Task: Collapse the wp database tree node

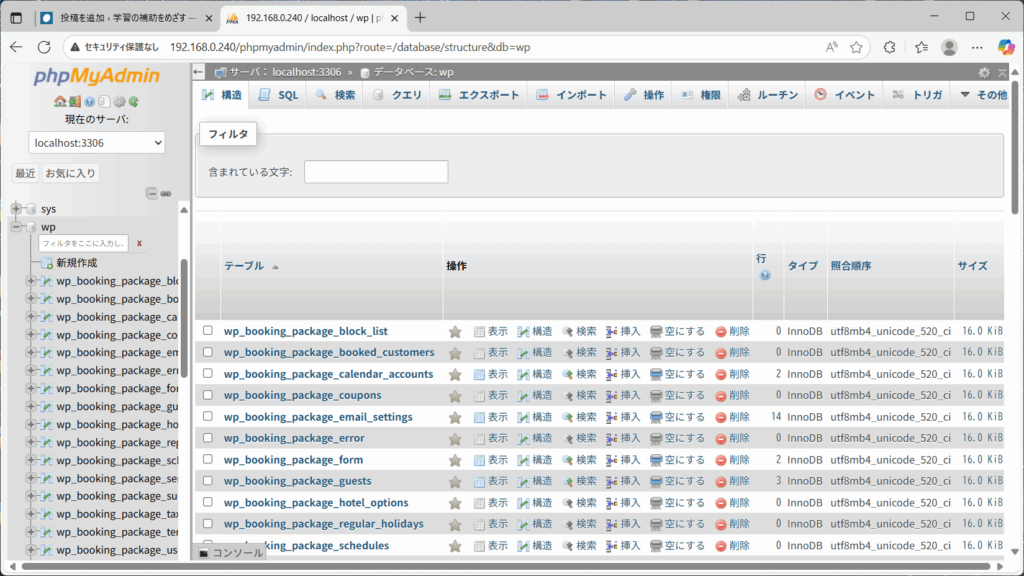Action: coord(16,227)
